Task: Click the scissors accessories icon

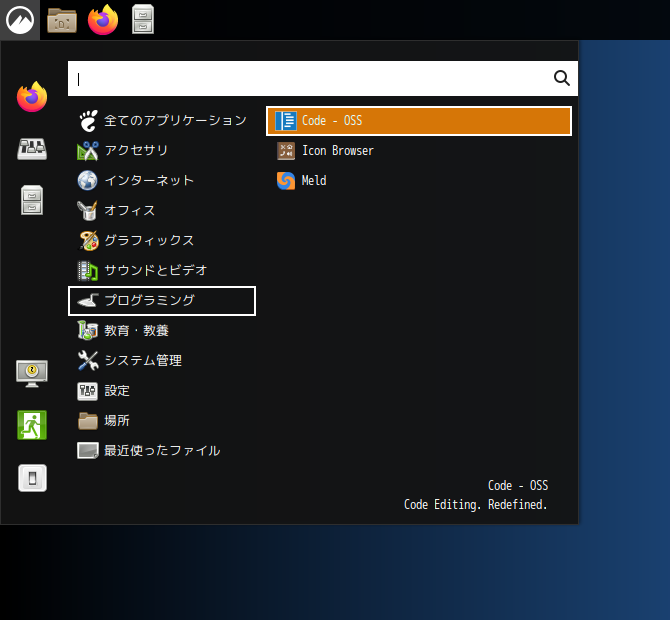Action: pos(88,151)
